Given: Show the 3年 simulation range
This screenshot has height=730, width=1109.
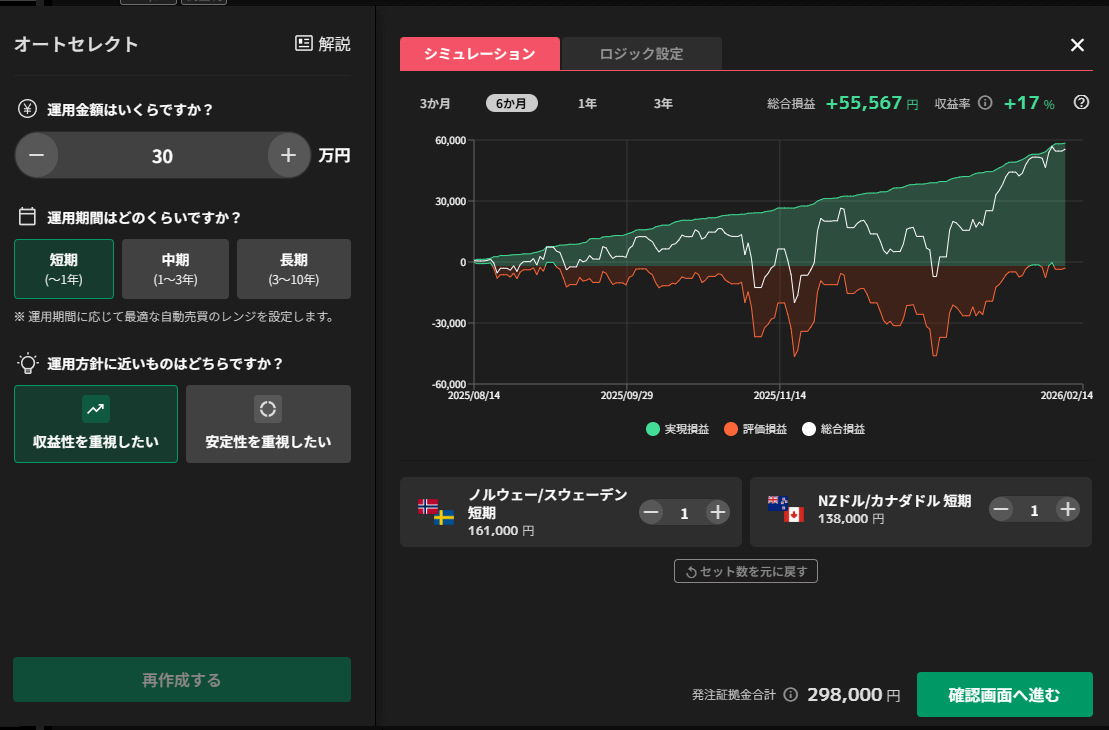Looking at the screenshot, I should (663, 103).
